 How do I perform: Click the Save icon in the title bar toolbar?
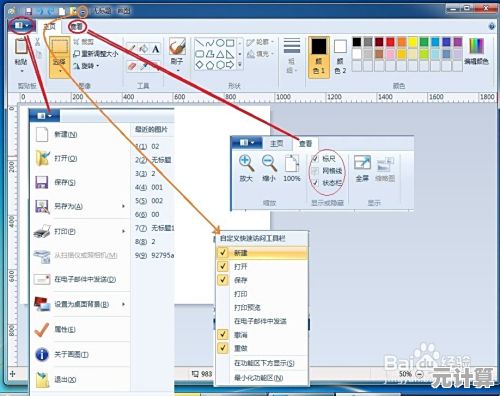click(x=29, y=11)
